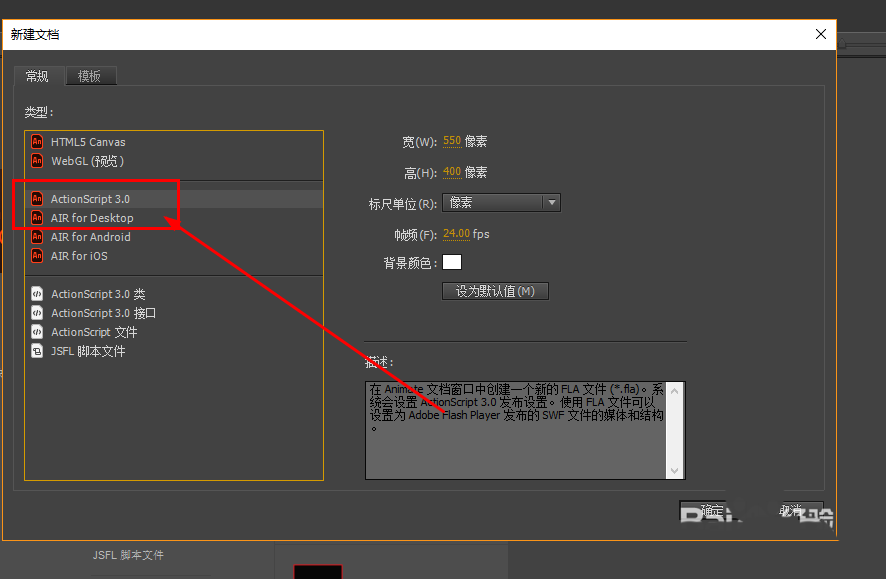Switch to the 常规 tab
The width and height of the screenshot is (886, 579).
click(x=38, y=76)
